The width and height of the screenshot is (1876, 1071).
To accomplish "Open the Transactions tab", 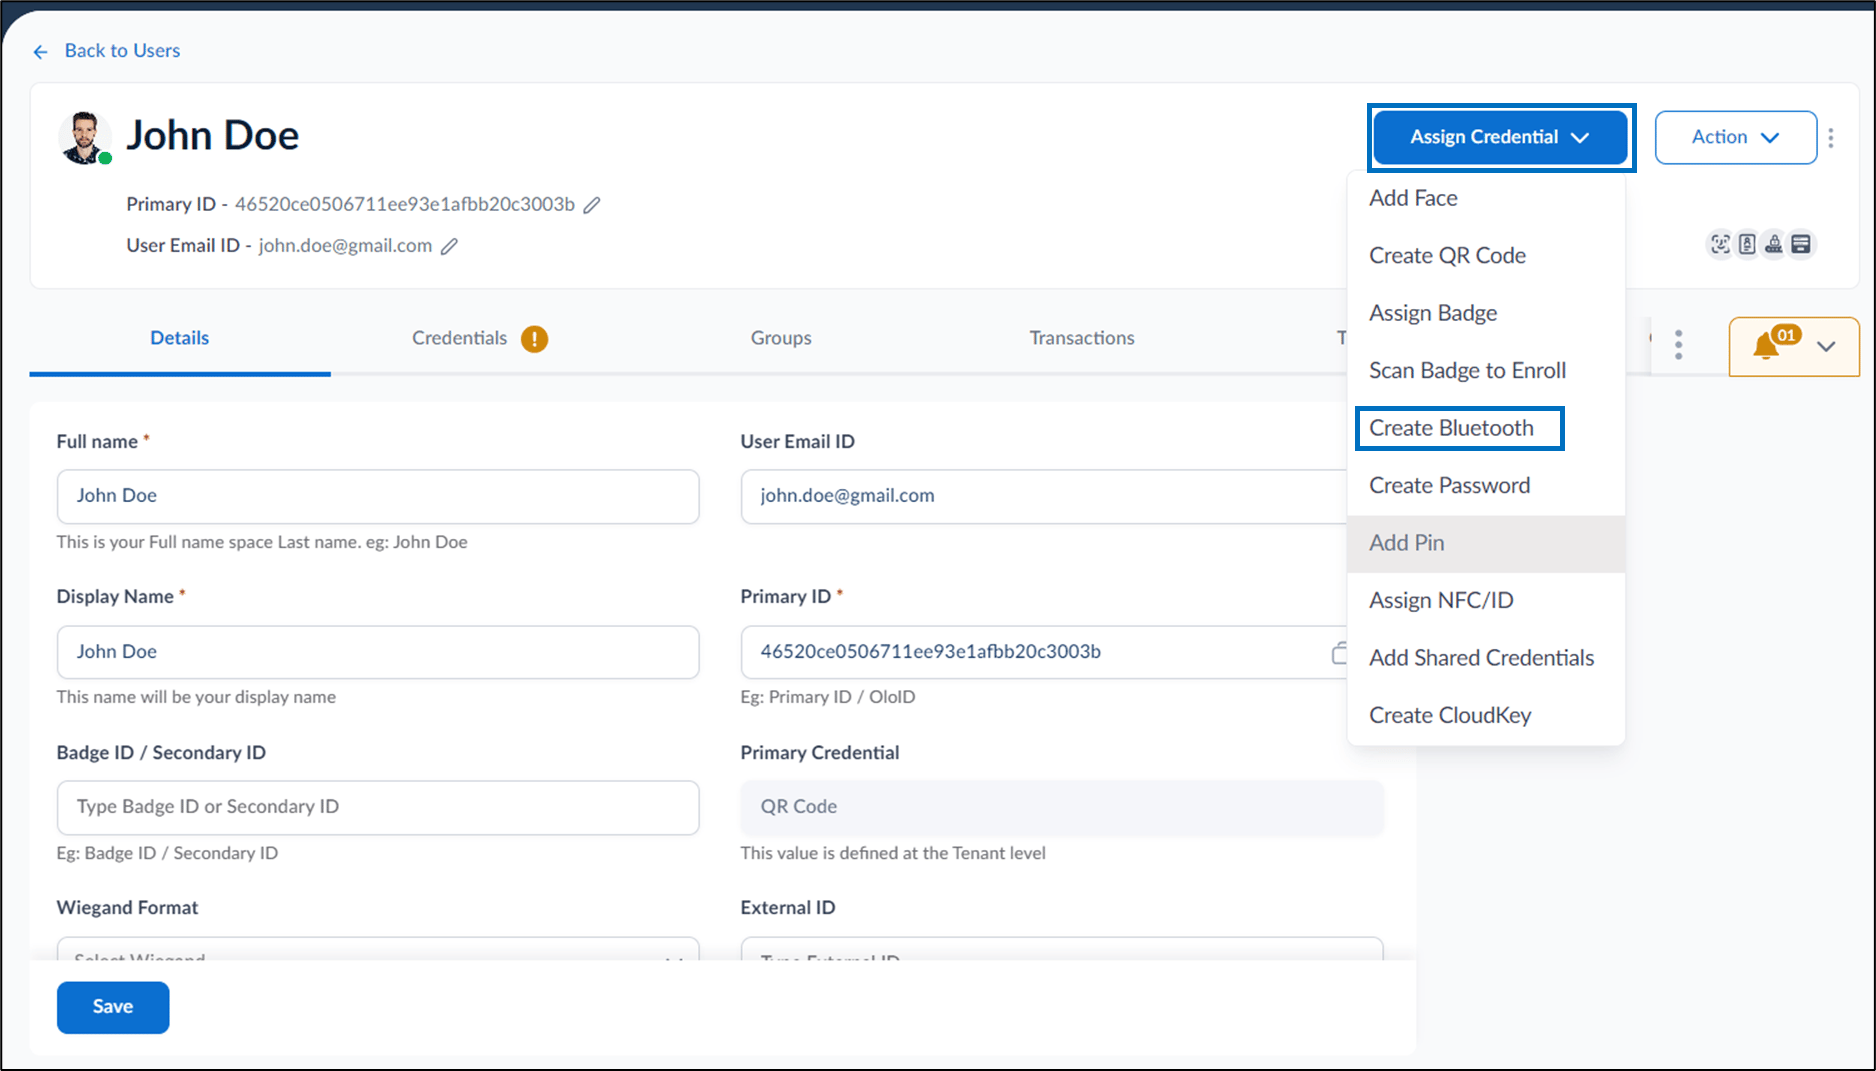I will (x=1082, y=338).
